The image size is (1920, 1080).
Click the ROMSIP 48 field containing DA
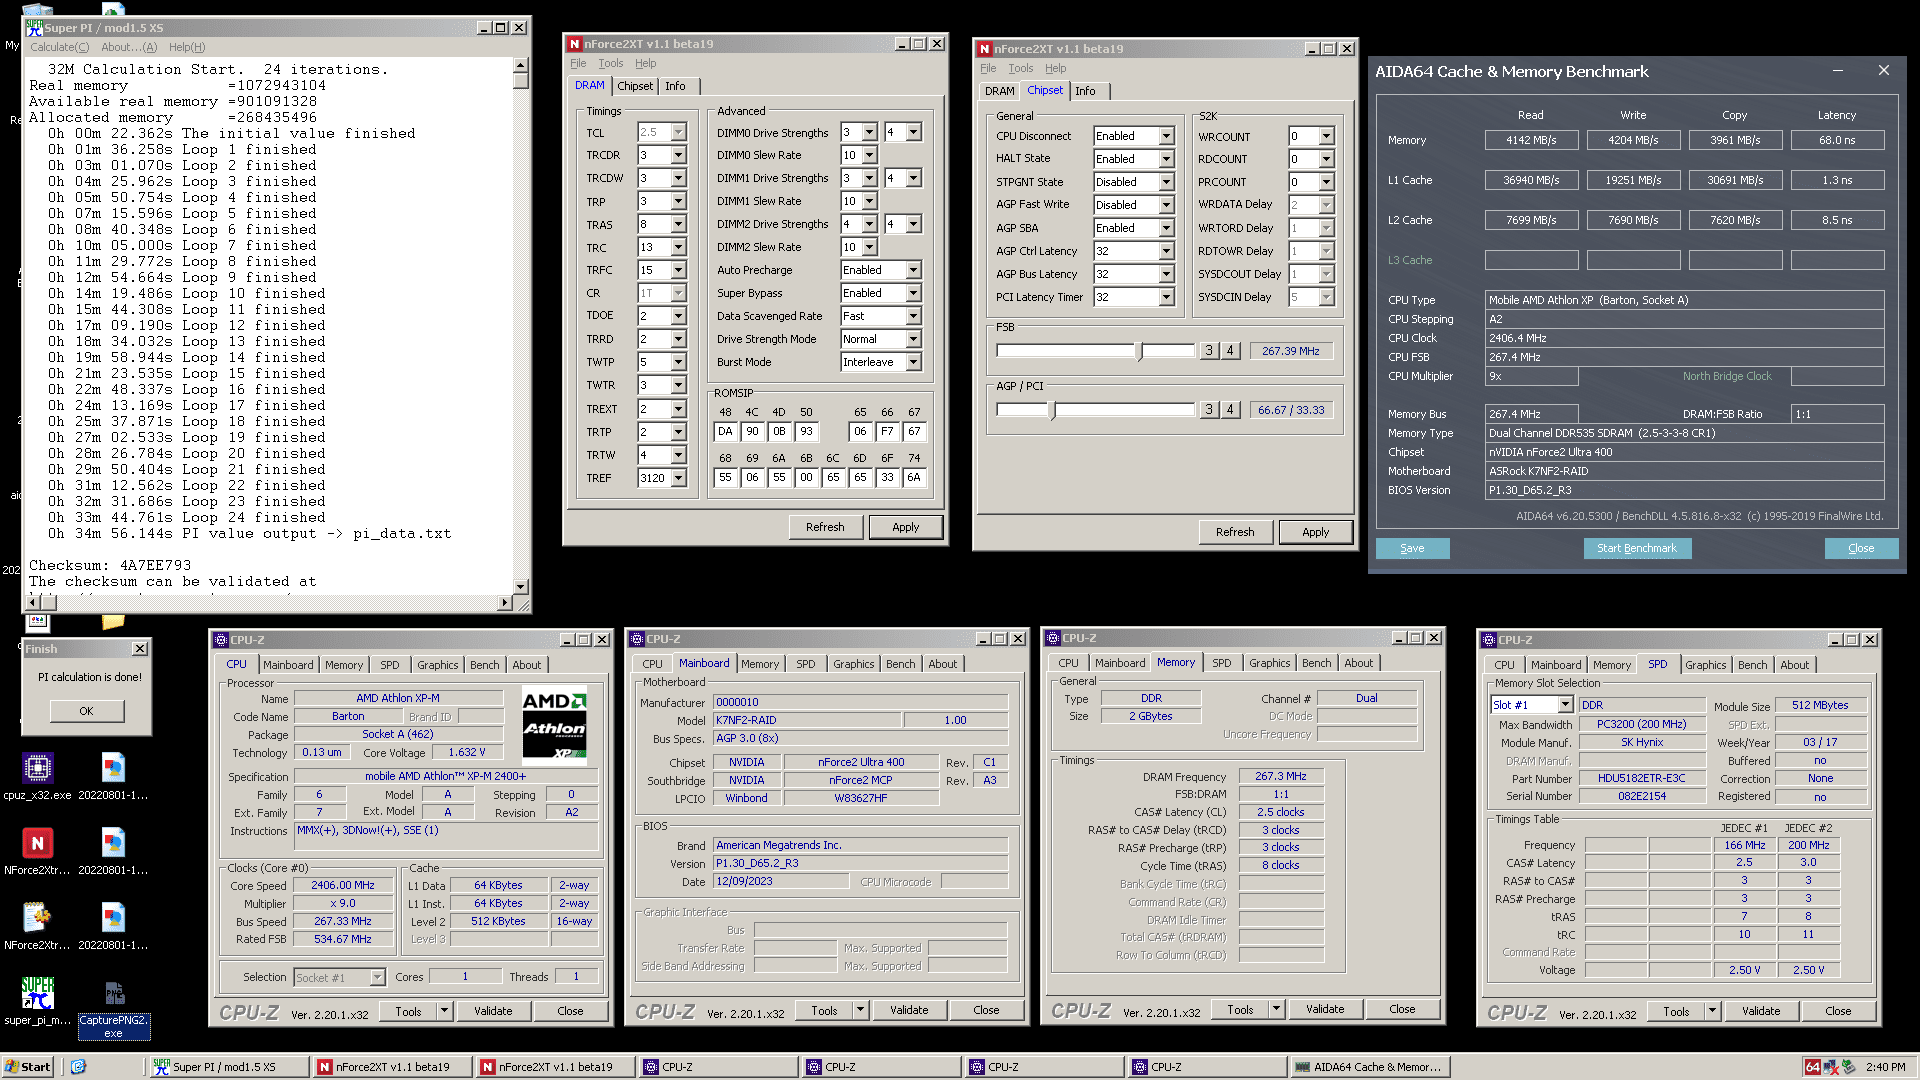pyautogui.click(x=725, y=432)
